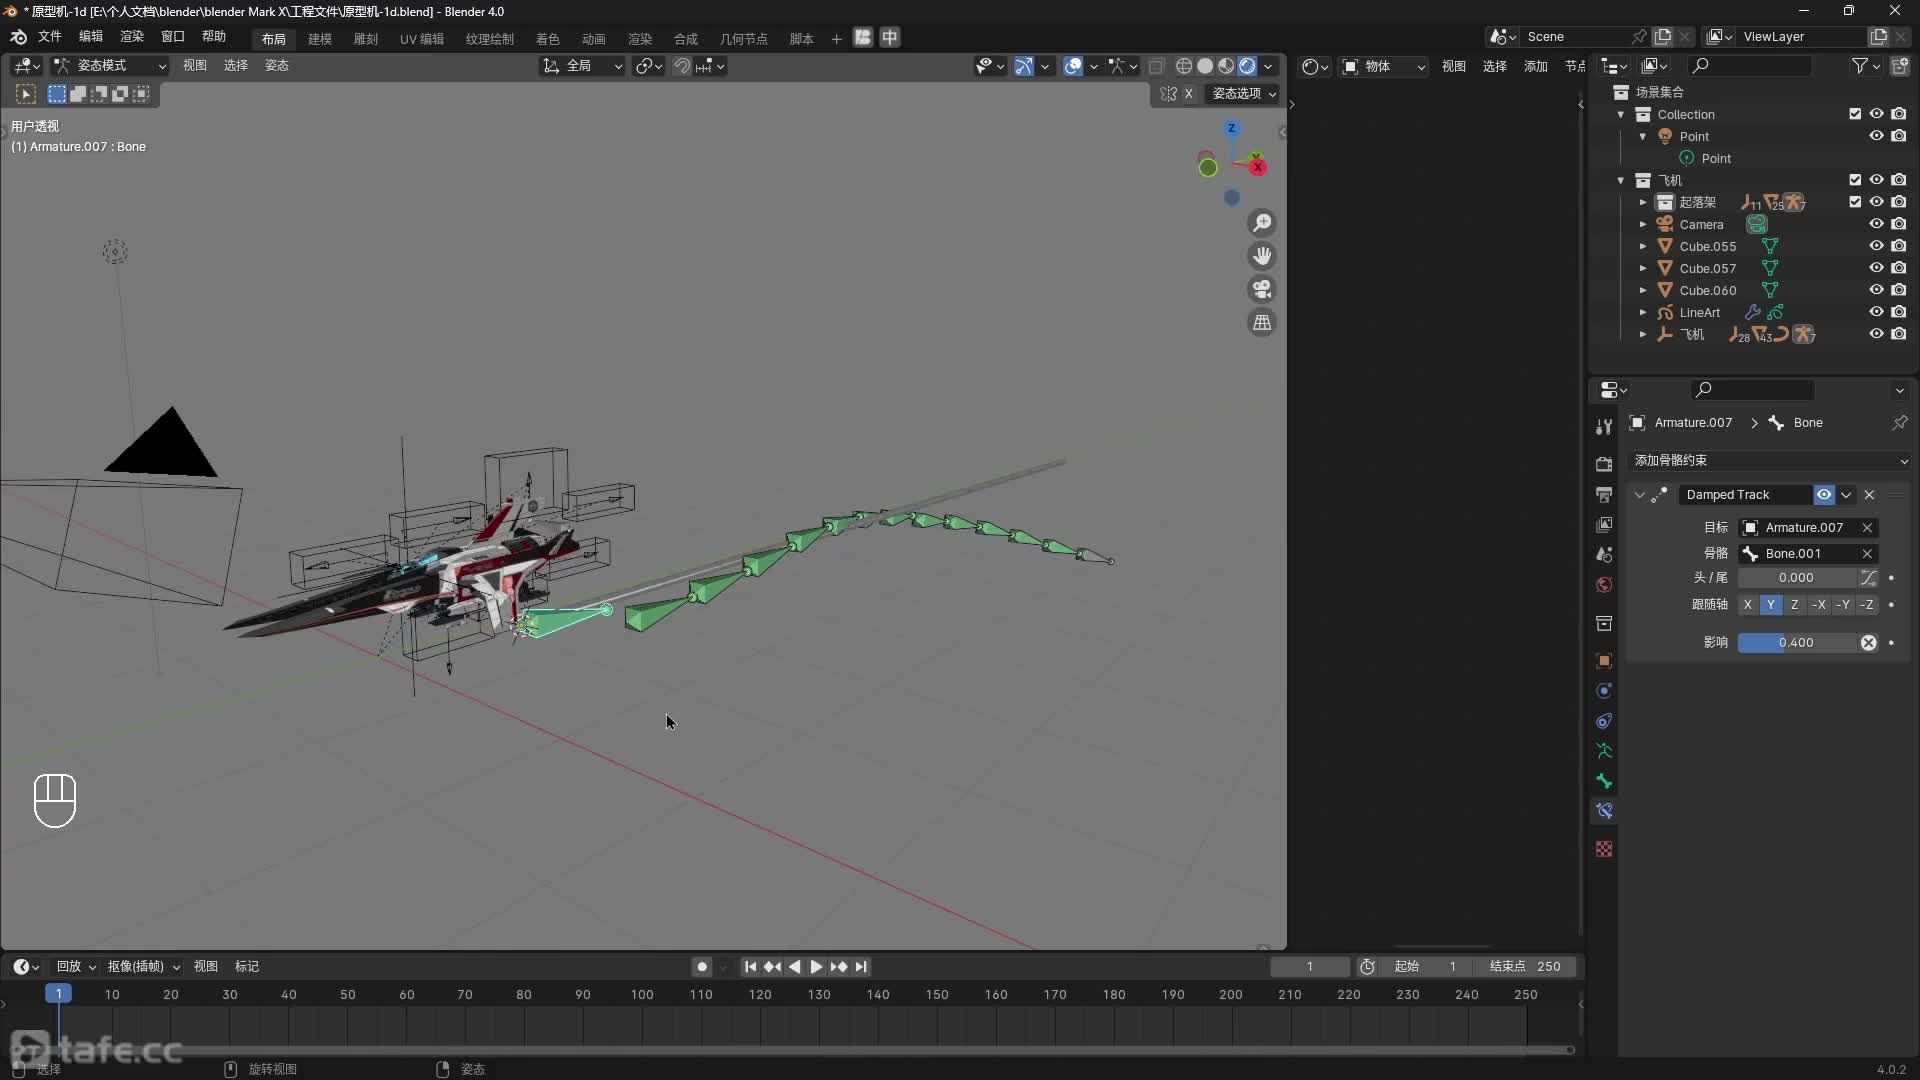Viewport: 1920px width, 1080px height.
Task: Click the current frame number field
Action: (x=1310, y=967)
